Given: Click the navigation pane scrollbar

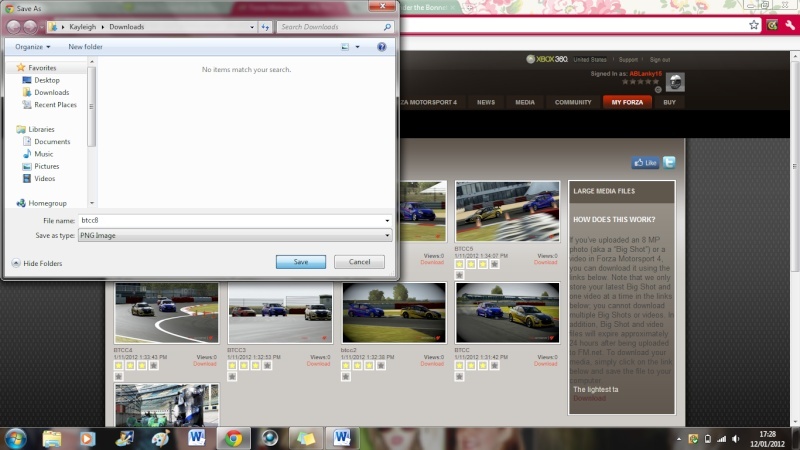Looking at the screenshot, I should tap(92, 107).
